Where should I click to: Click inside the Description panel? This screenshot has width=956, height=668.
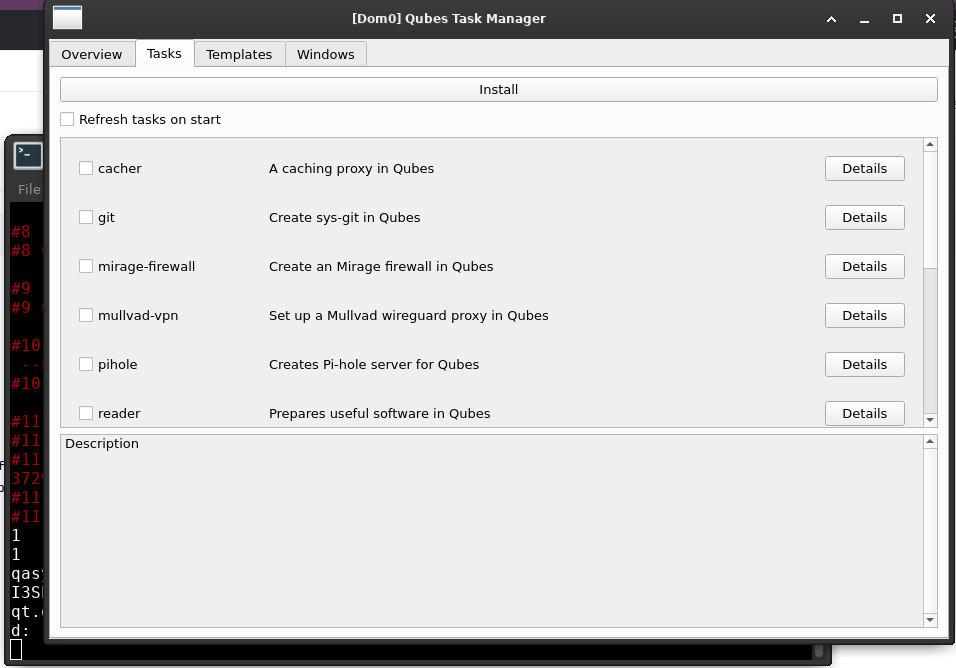pyautogui.click(x=490, y=530)
